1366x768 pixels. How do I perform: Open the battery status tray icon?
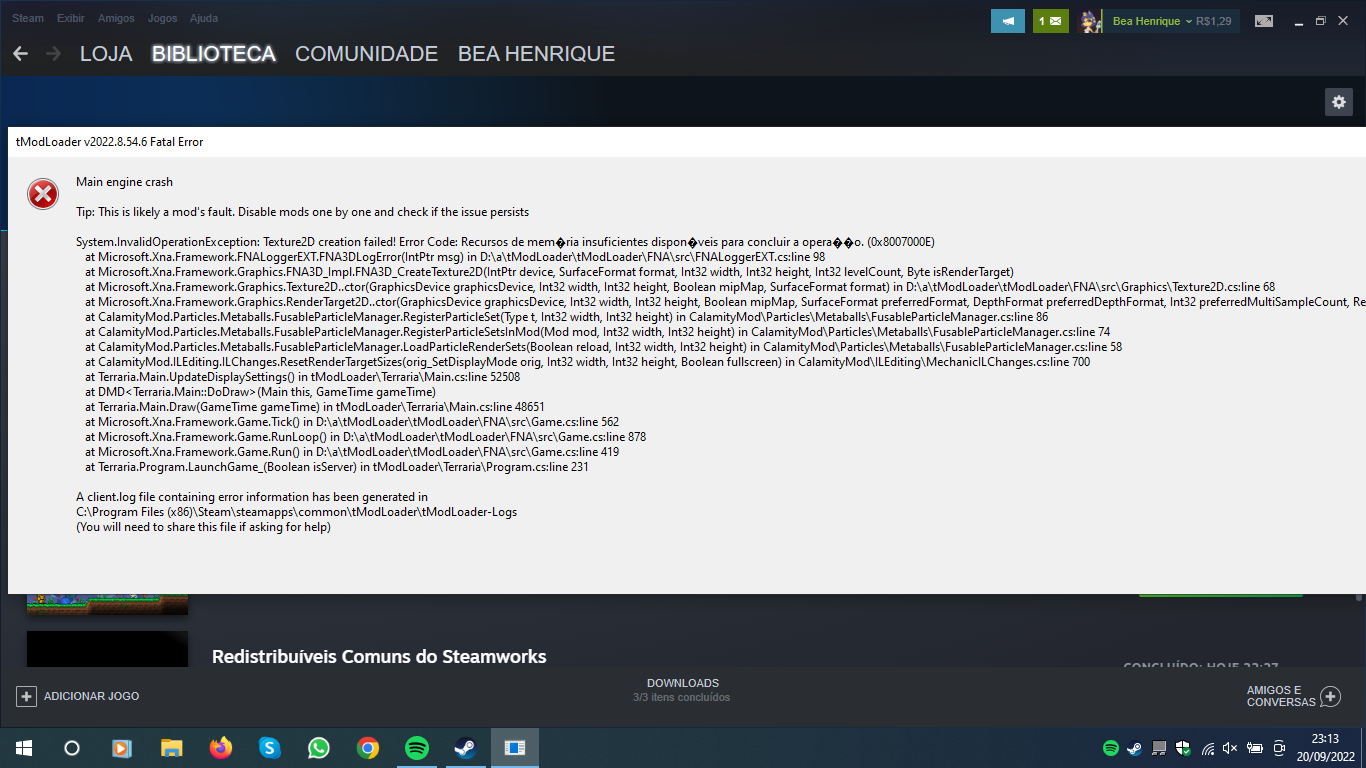point(1255,748)
